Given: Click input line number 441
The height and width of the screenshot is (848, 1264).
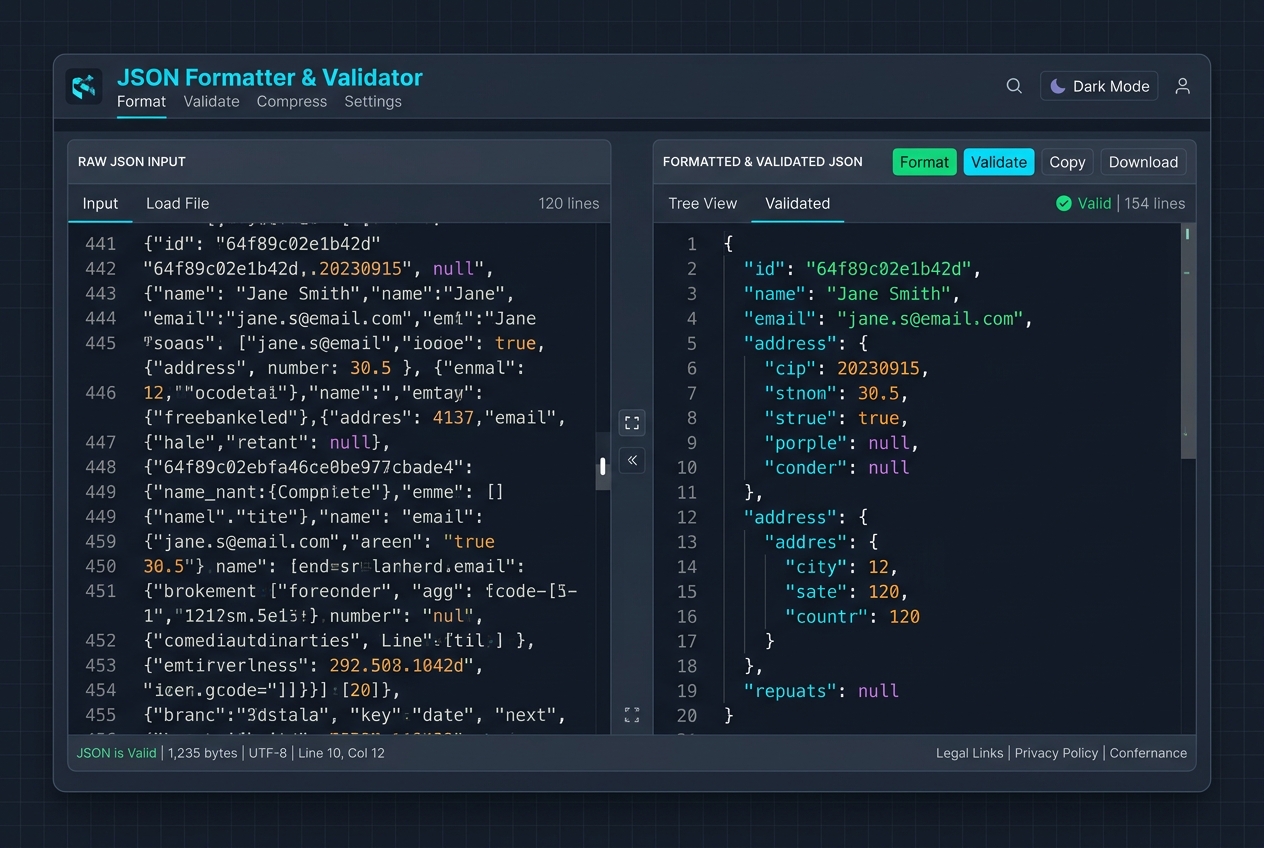Looking at the screenshot, I should pyautogui.click(x=101, y=244).
